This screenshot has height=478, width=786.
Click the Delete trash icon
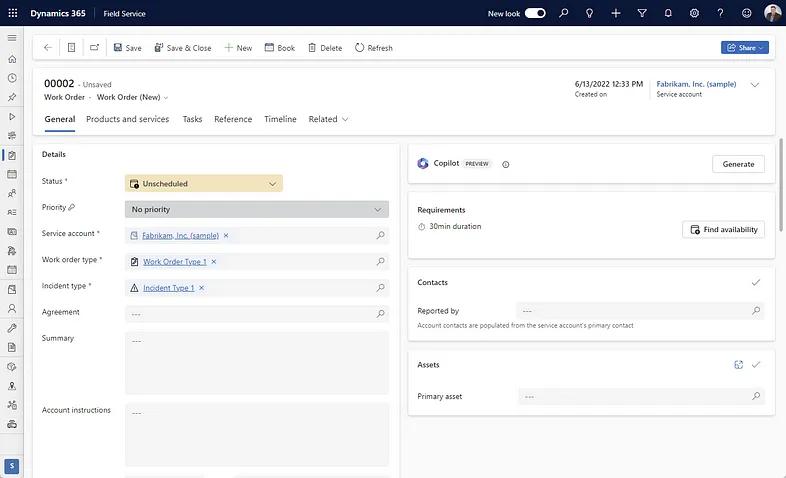point(312,48)
